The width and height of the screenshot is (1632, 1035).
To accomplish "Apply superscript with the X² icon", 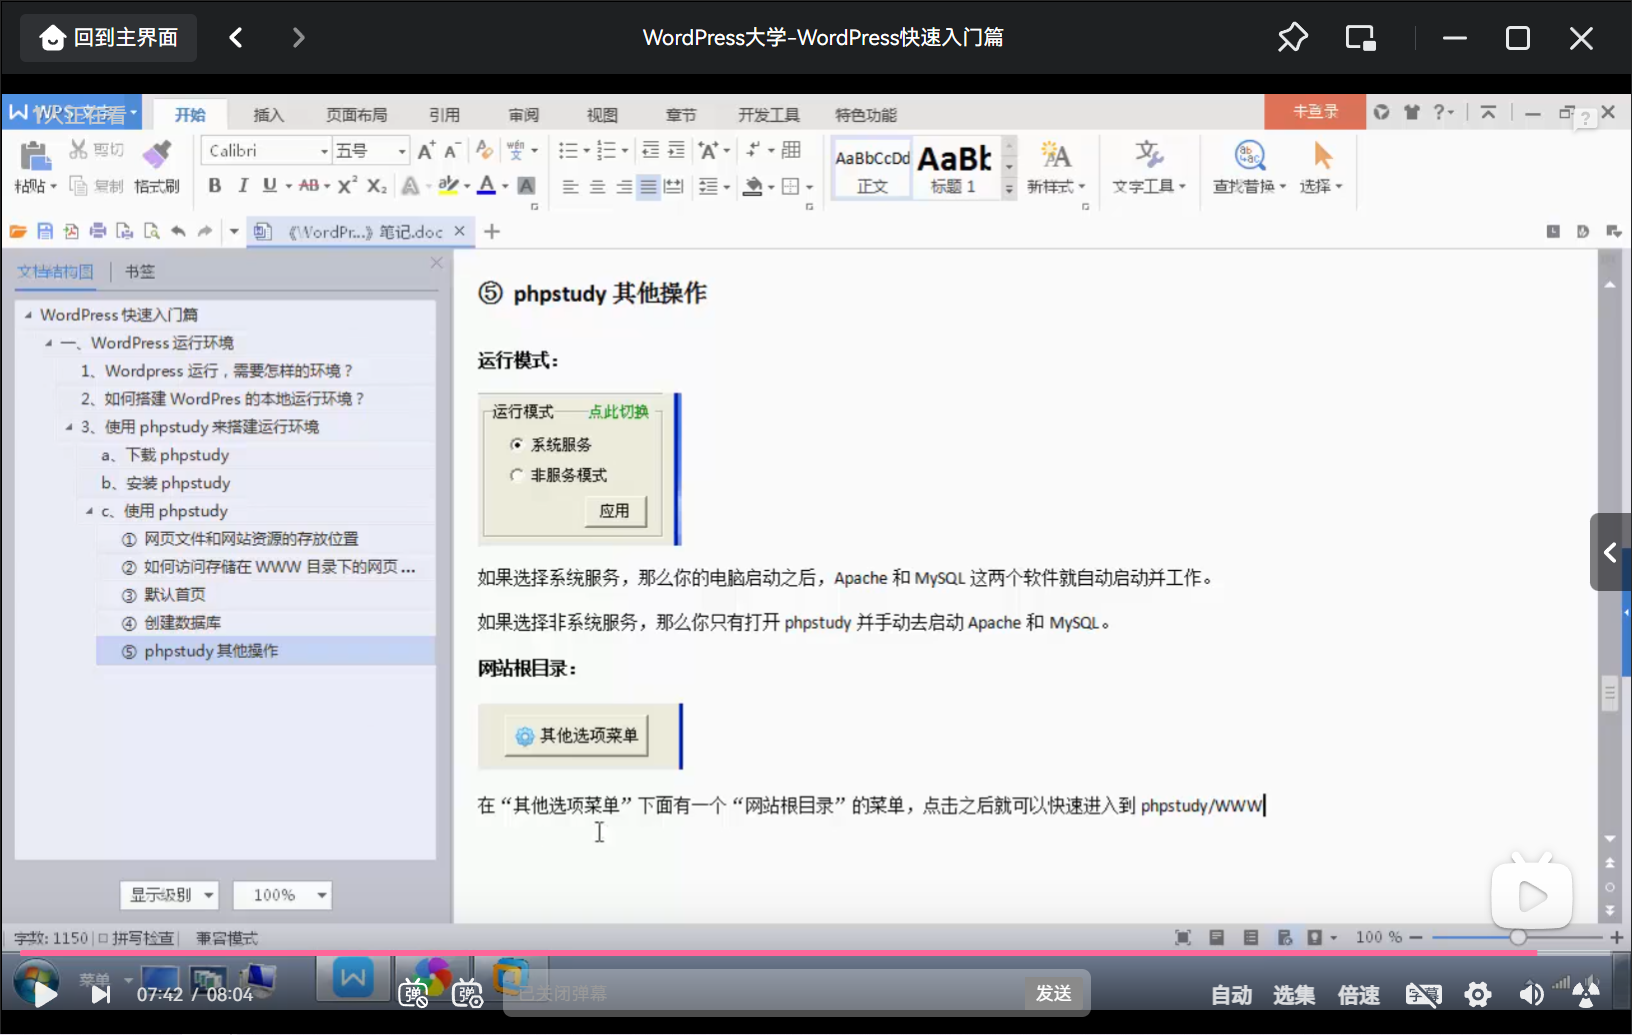I will (347, 186).
